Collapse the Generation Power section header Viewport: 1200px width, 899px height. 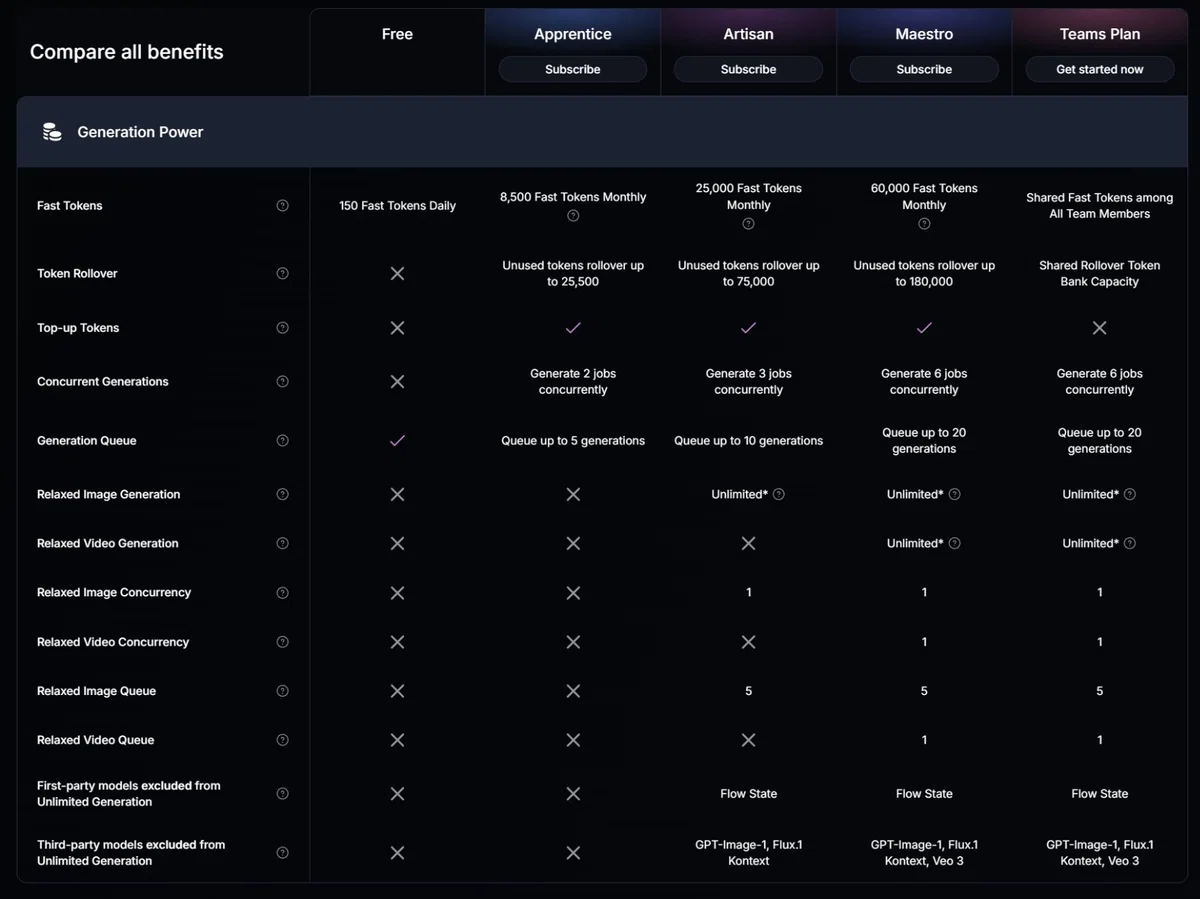click(602, 132)
